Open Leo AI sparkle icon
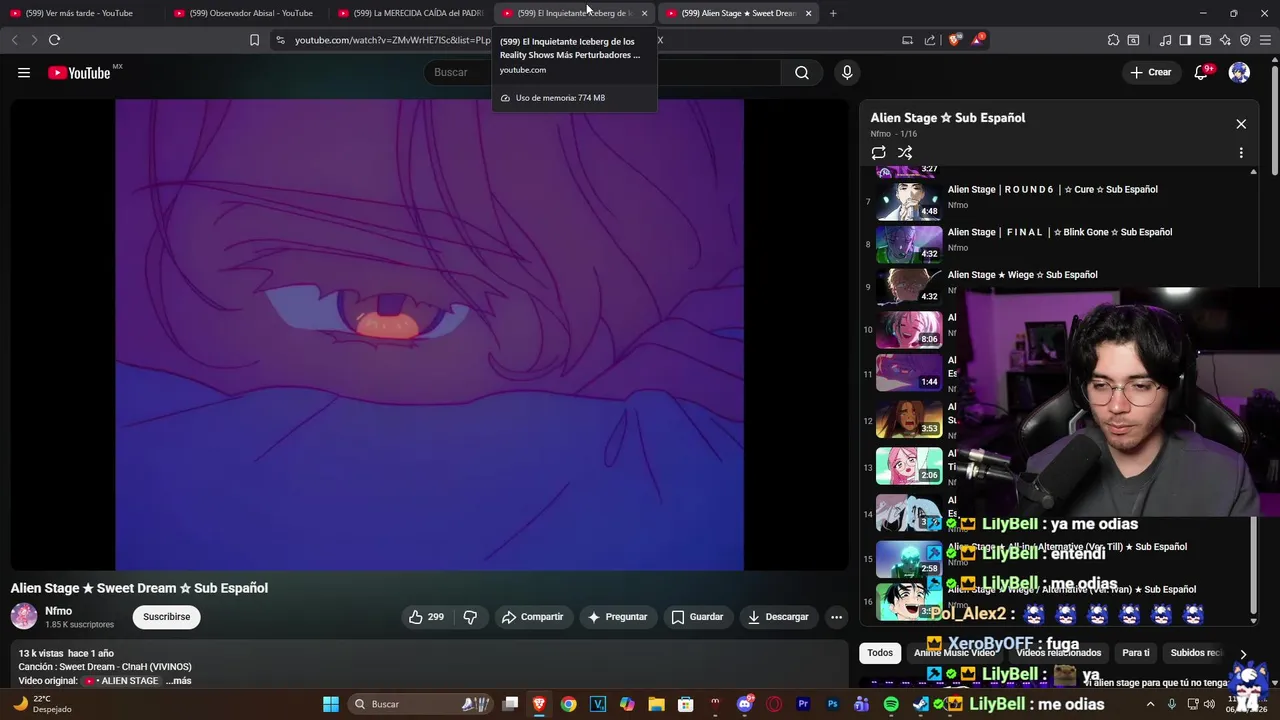The image size is (1280, 720). [x=1225, y=40]
